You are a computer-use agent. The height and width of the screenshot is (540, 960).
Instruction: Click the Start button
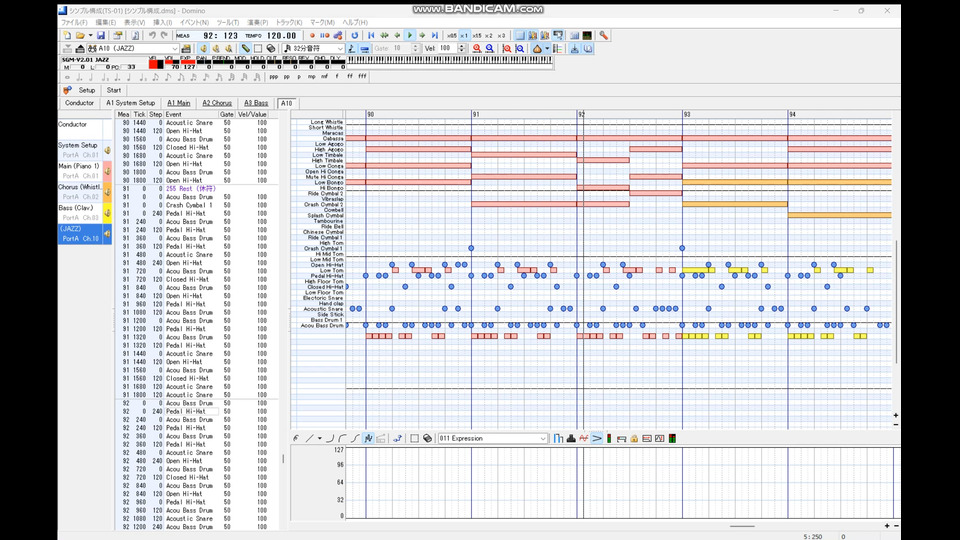click(x=114, y=90)
